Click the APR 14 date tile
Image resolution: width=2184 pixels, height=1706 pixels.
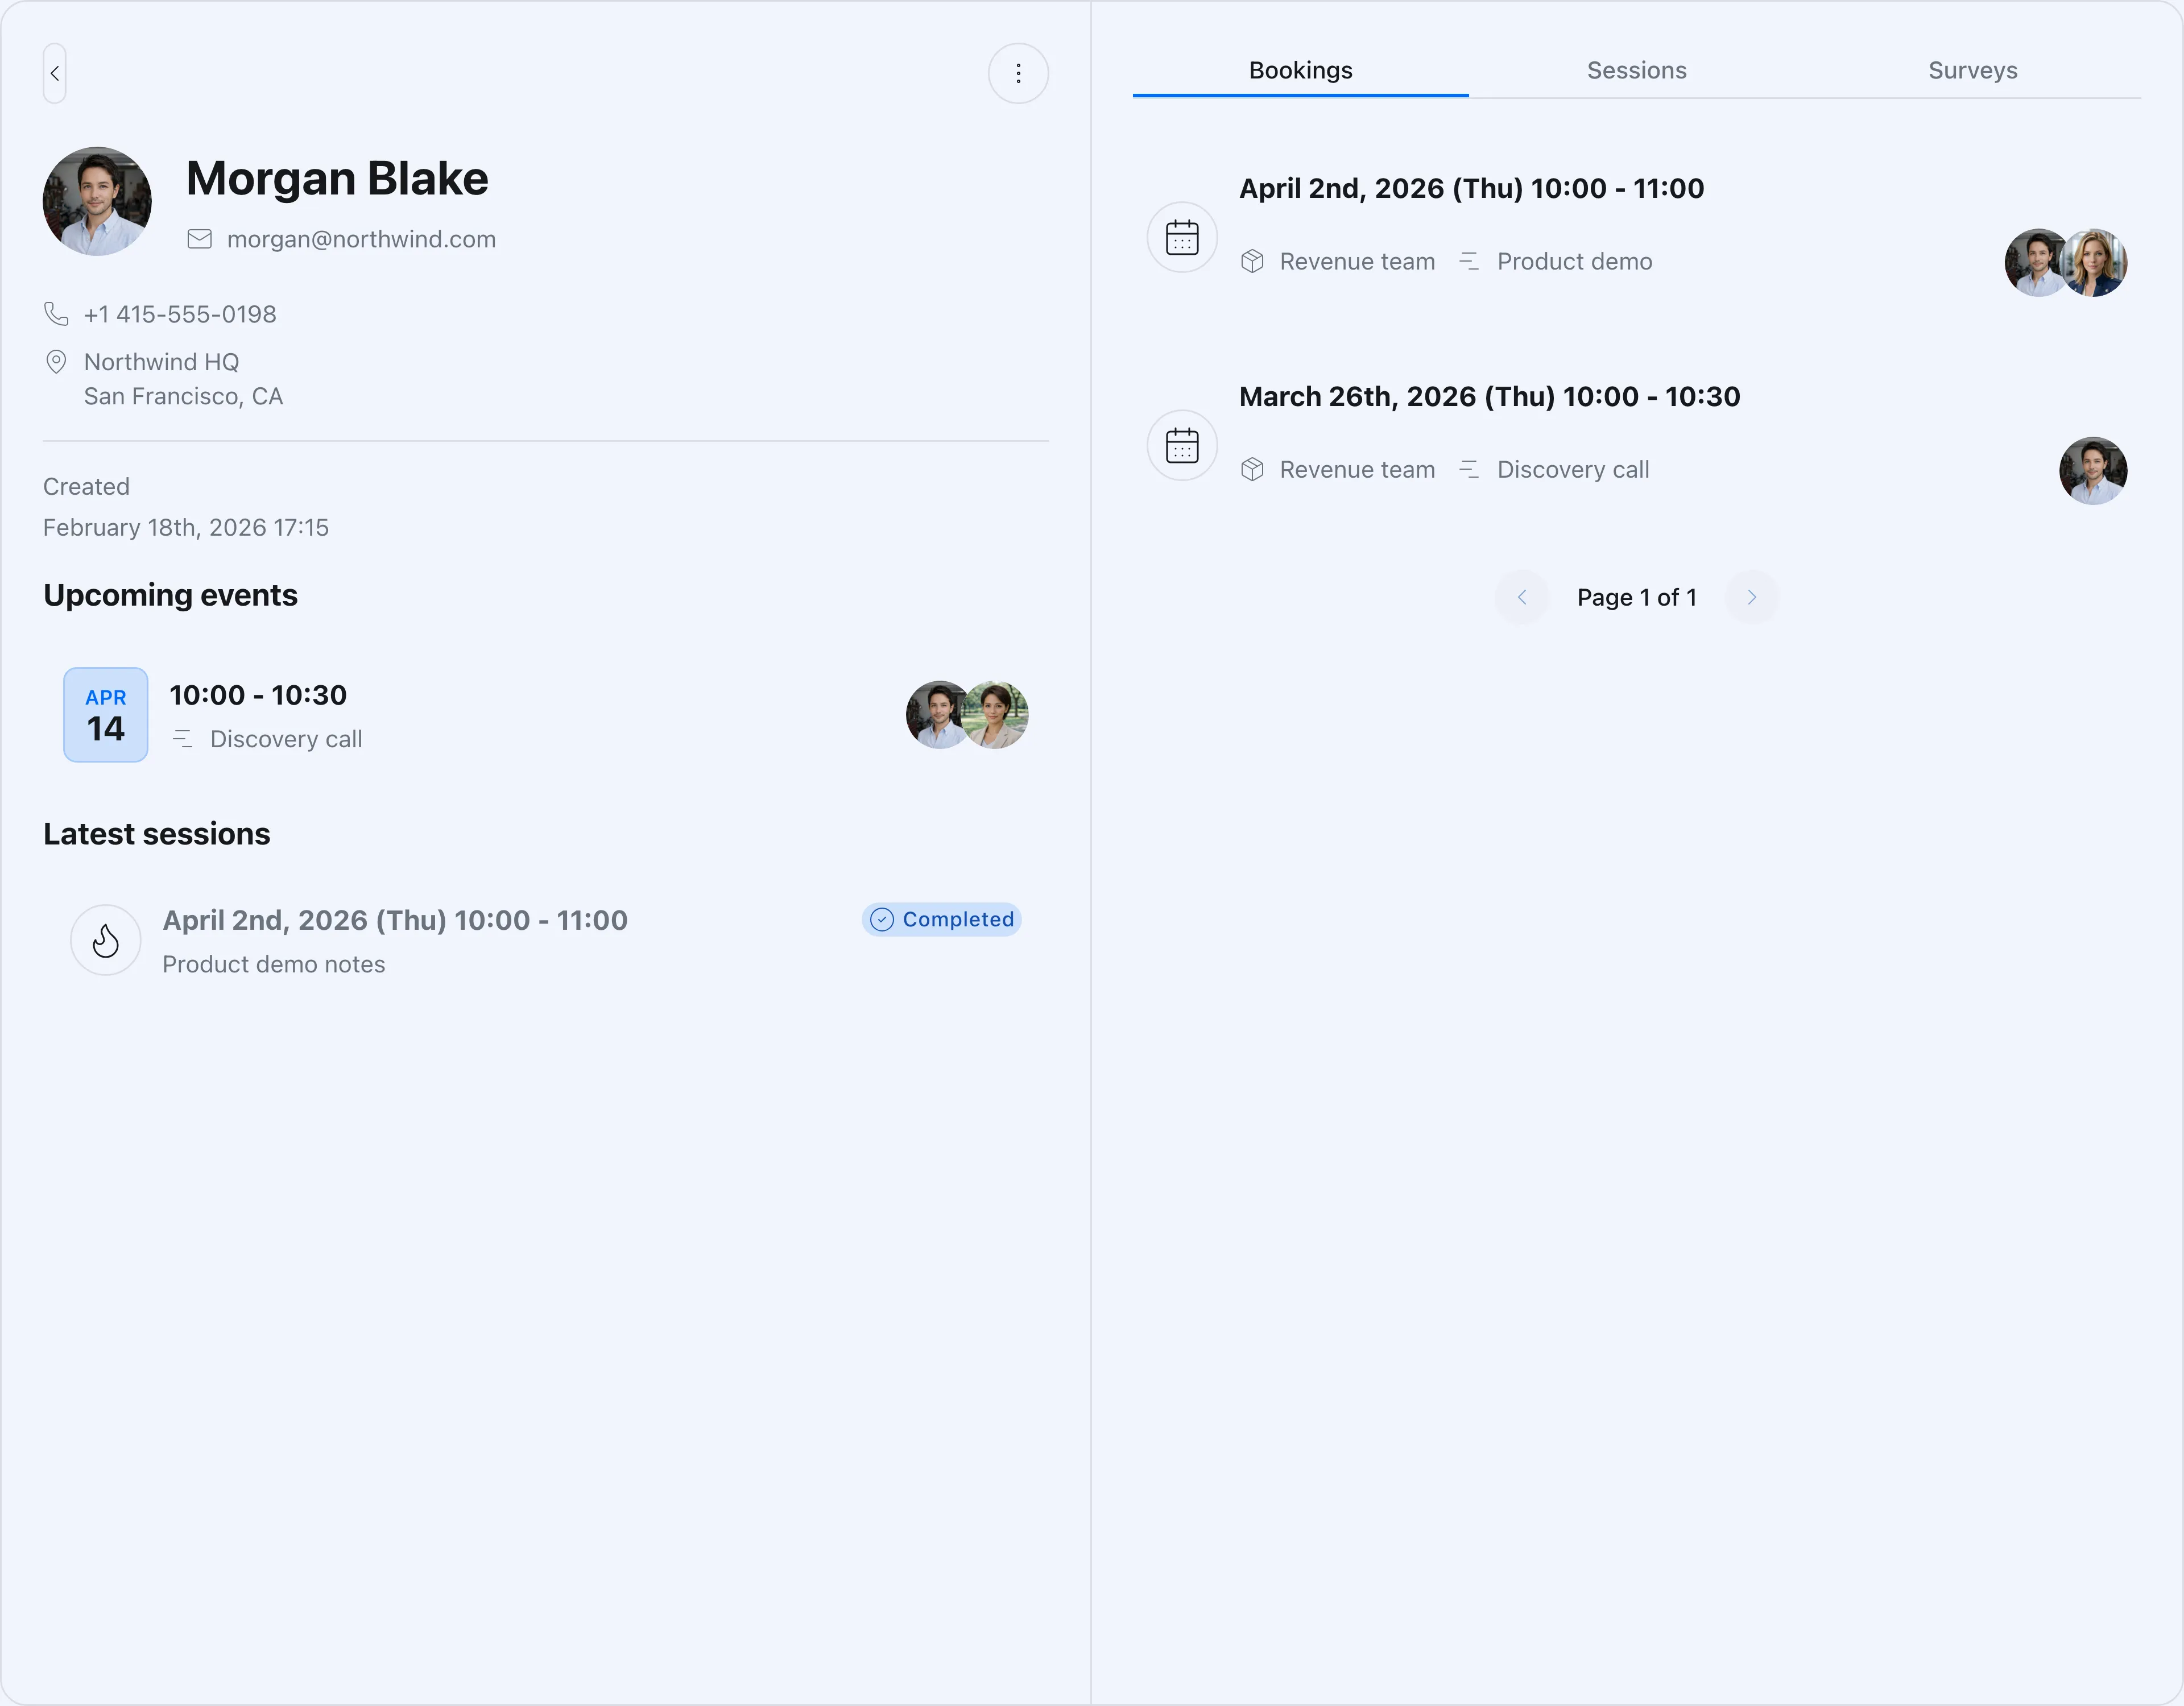click(x=106, y=715)
